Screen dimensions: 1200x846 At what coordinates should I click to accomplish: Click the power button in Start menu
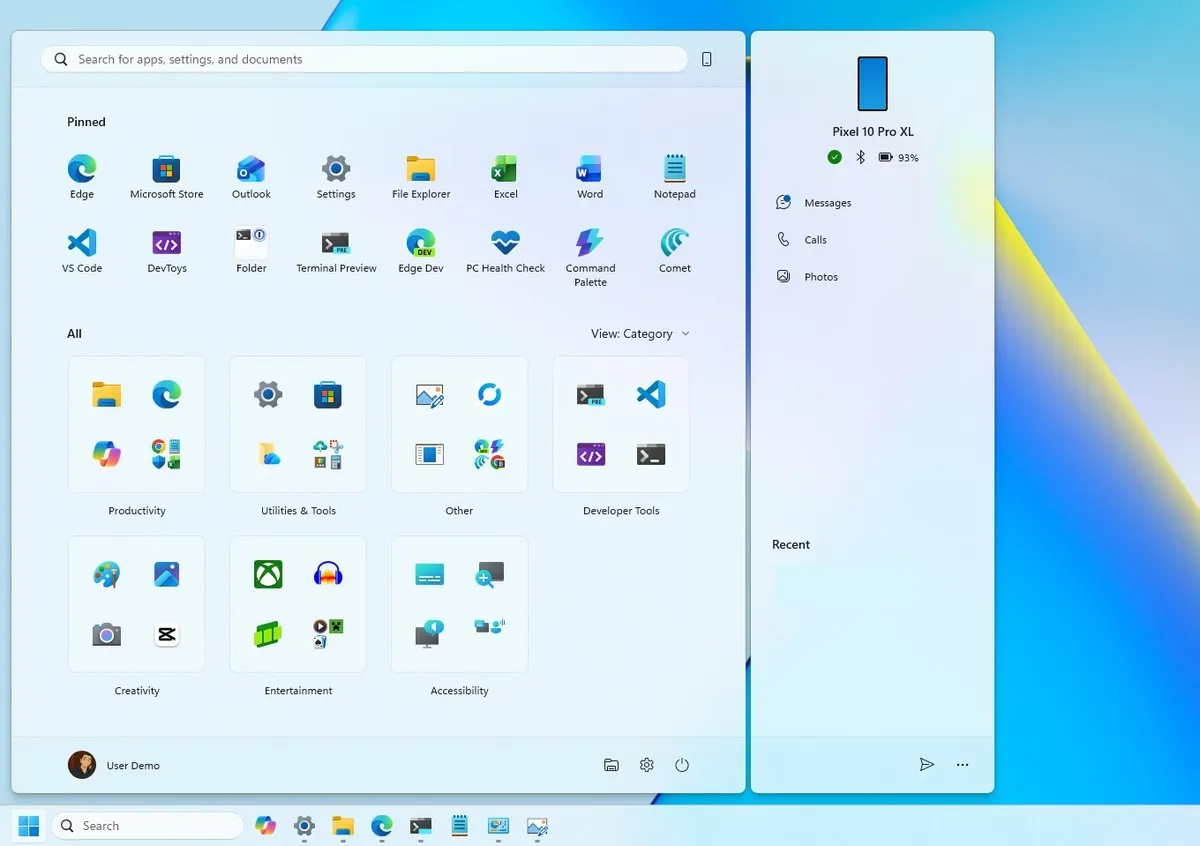click(x=681, y=764)
